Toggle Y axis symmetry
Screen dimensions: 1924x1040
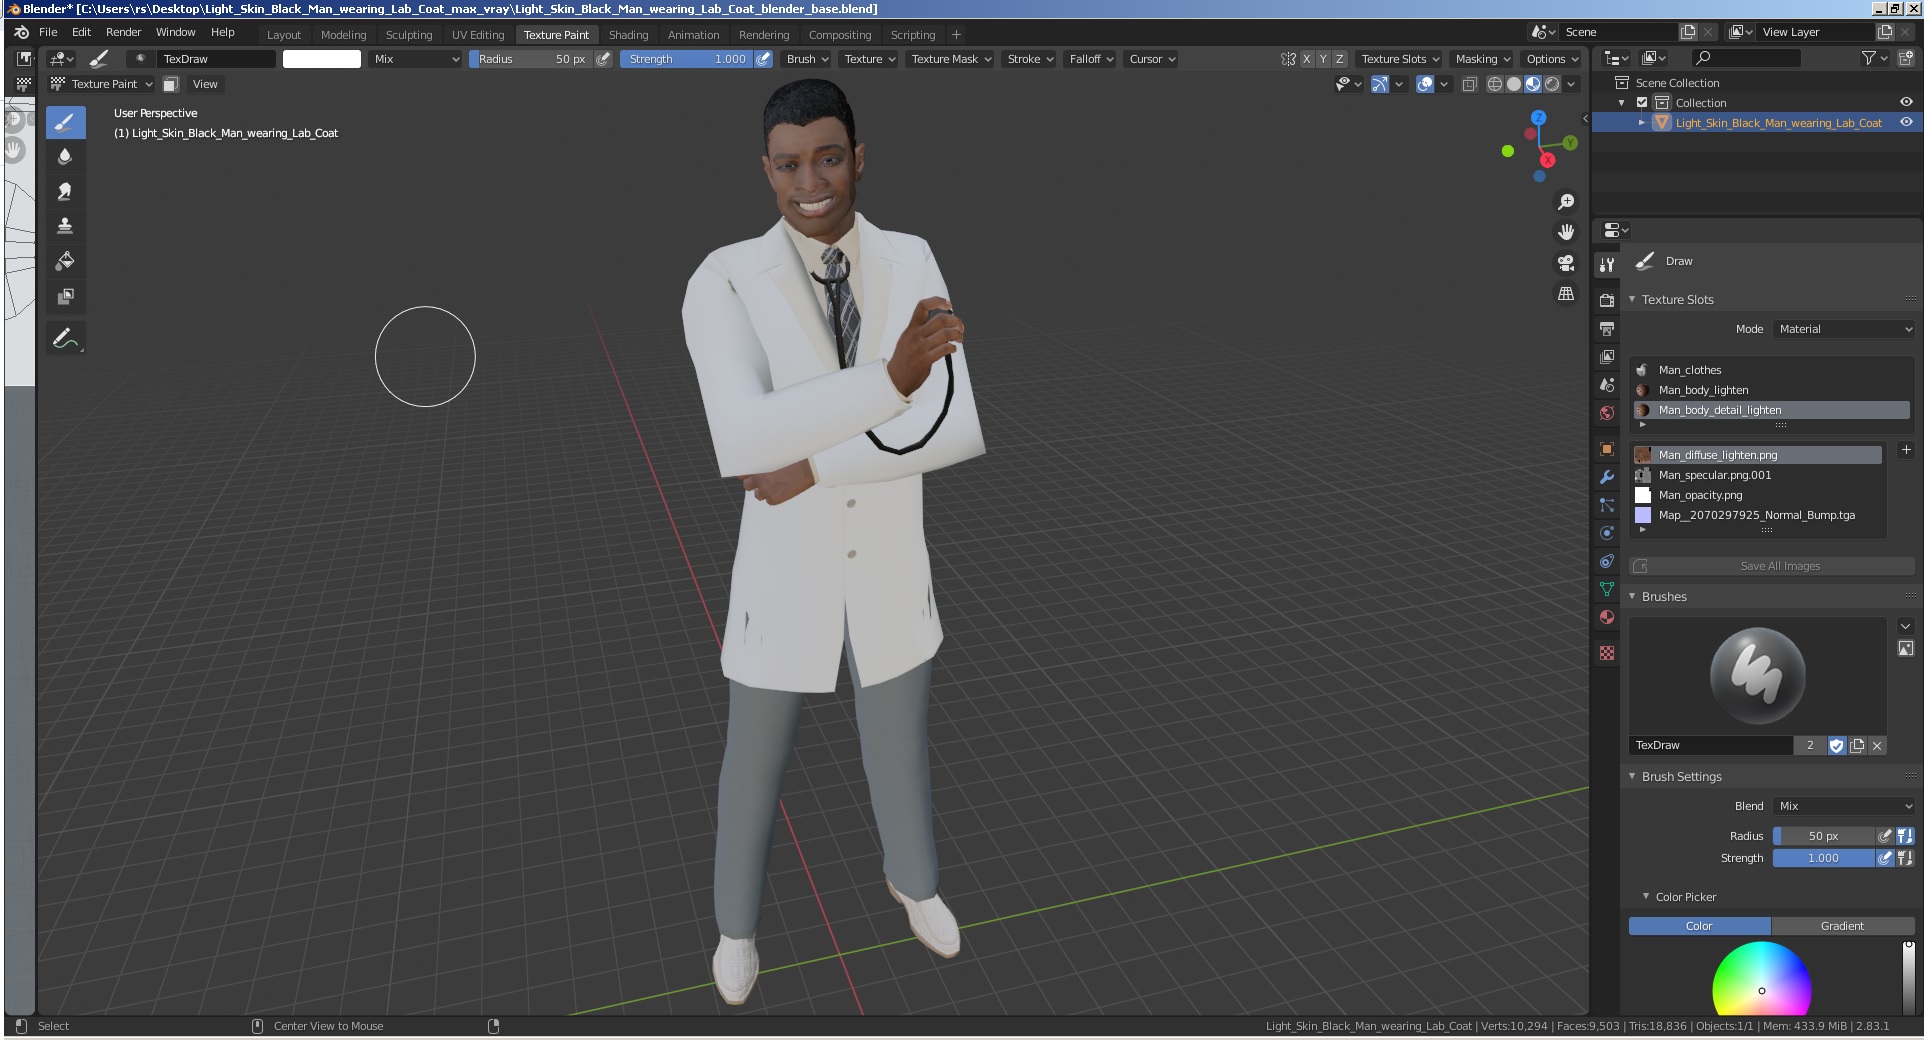pyautogui.click(x=1323, y=59)
